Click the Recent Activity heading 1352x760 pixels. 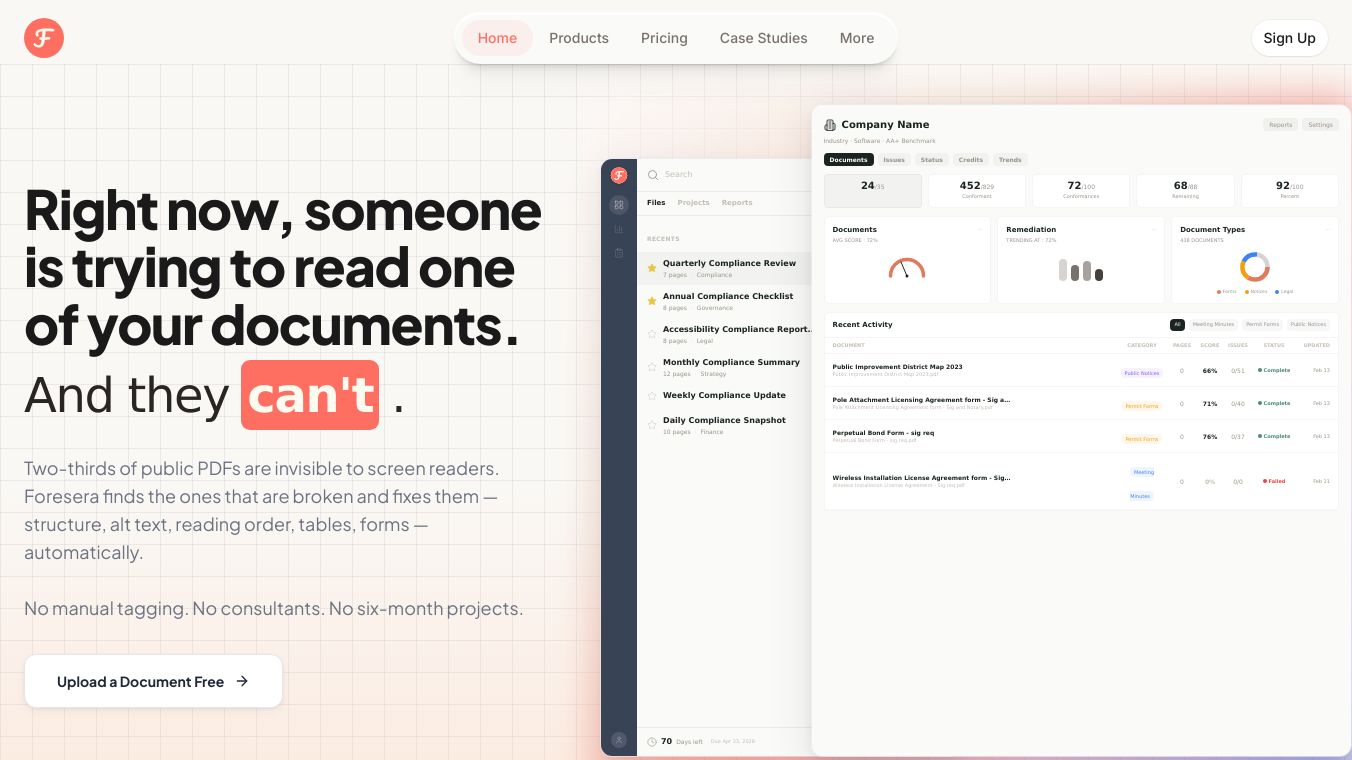(x=862, y=325)
